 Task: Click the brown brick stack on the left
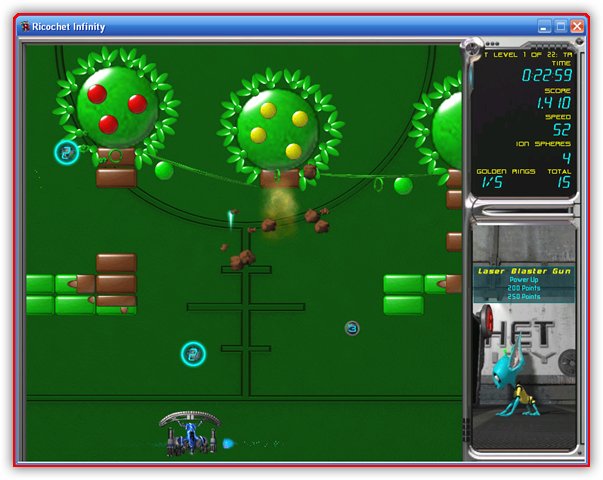click(116, 280)
